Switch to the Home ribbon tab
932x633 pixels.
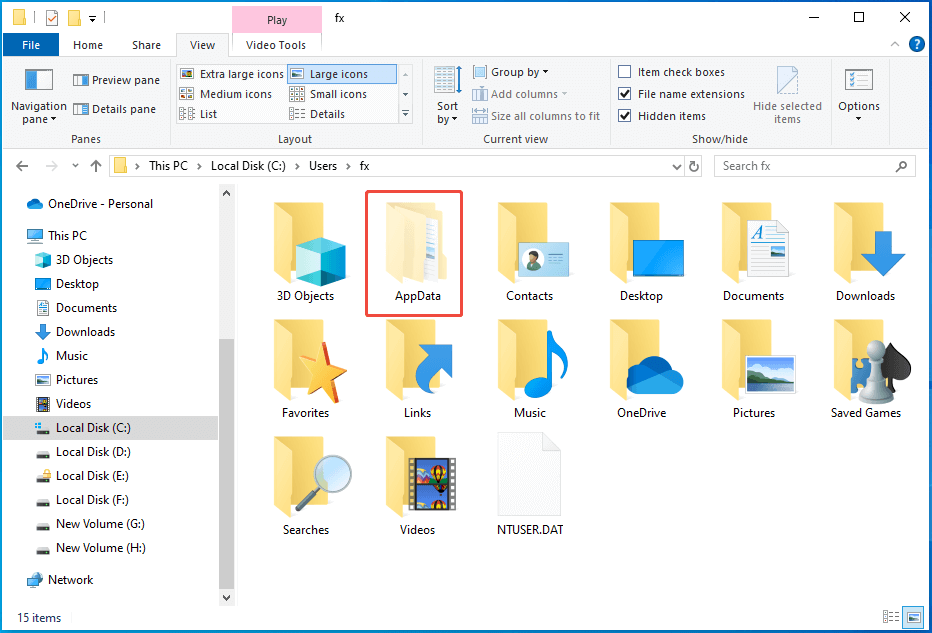[88, 44]
